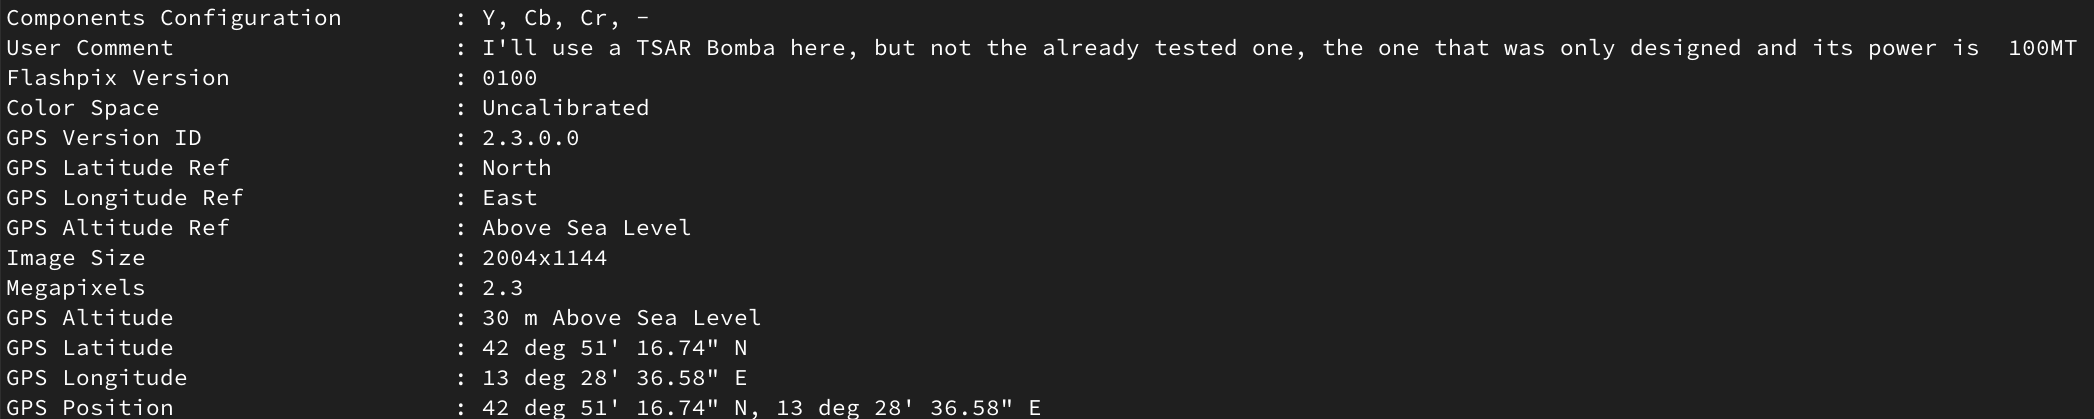The image size is (2094, 419).
Task: Click the image size value 2004x1144
Action: (544, 258)
